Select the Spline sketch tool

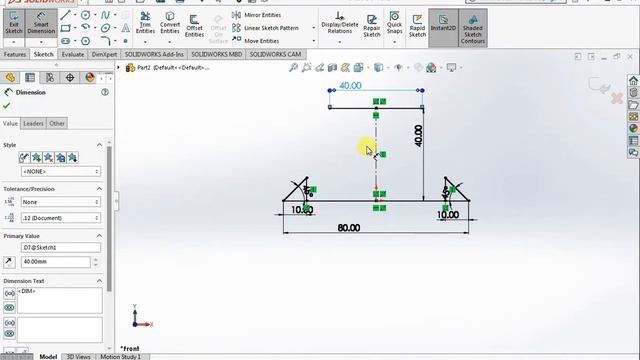pyautogui.click(x=105, y=16)
